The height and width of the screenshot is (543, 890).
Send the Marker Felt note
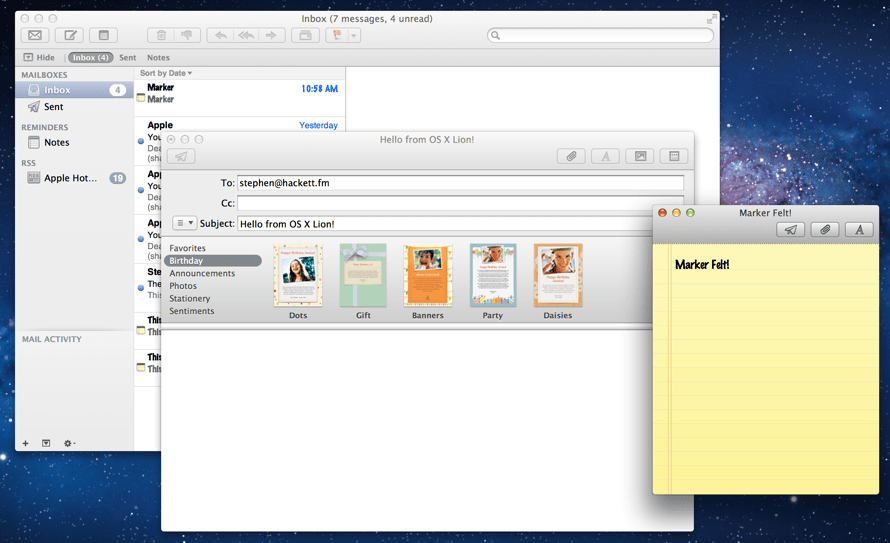[791, 229]
